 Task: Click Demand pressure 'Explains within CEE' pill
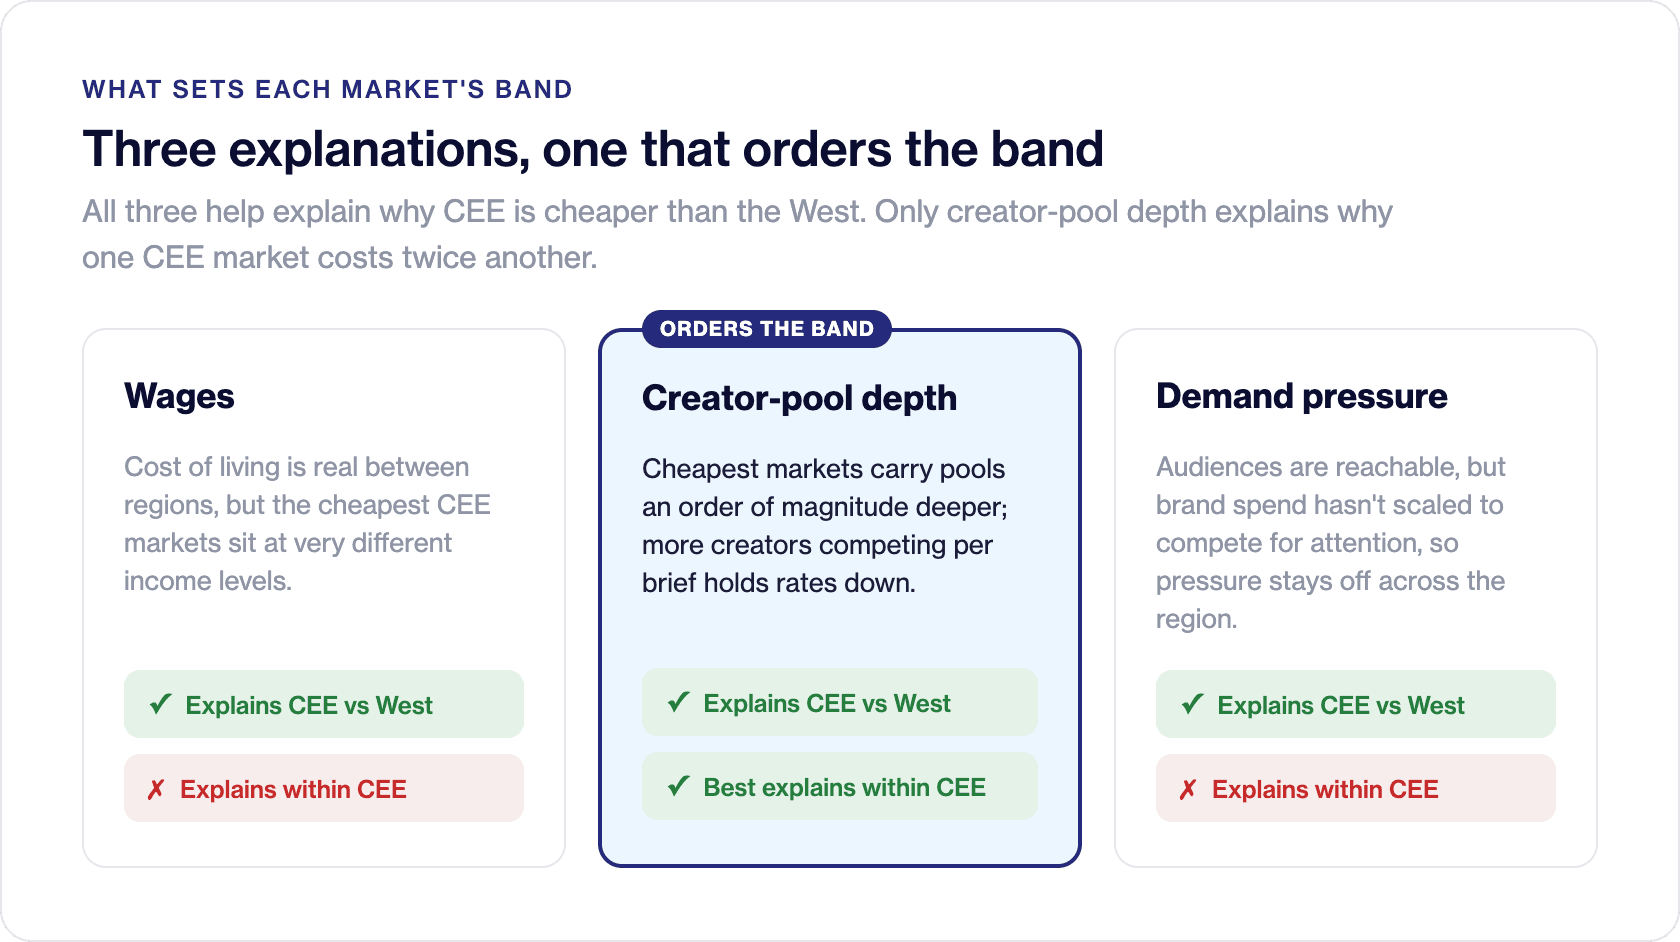tap(1356, 788)
